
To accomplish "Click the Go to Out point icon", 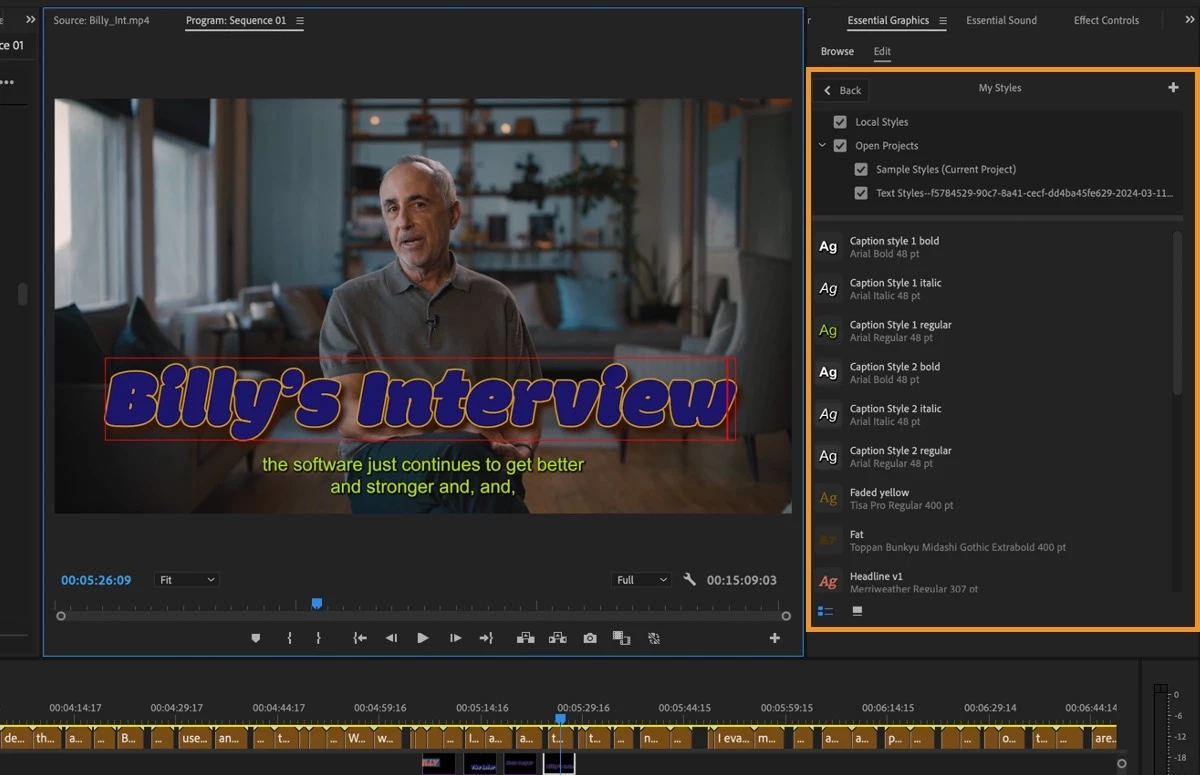I will [x=487, y=638].
